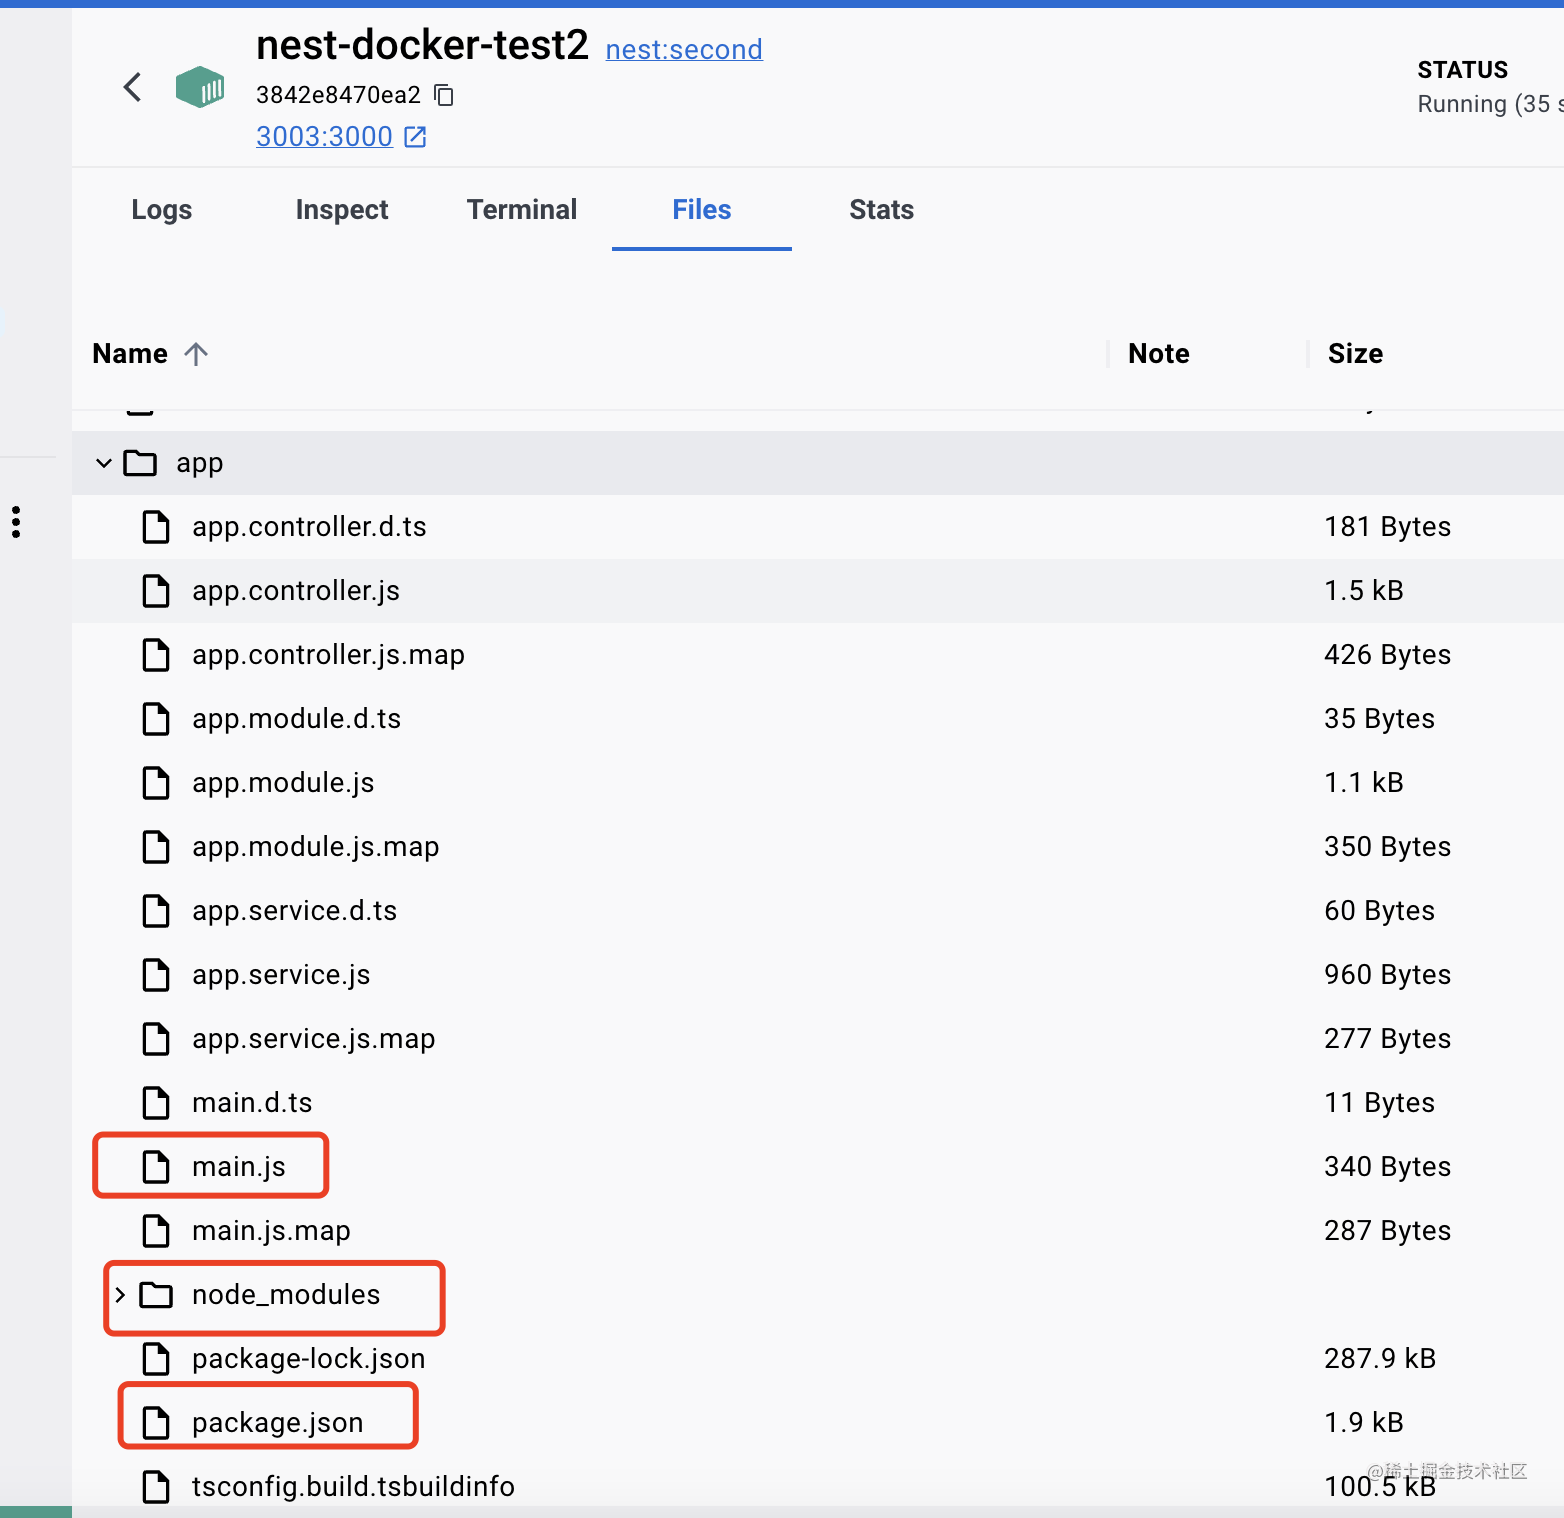Click the app folder icon
This screenshot has width=1564, height=1518.
[x=140, y=463]
